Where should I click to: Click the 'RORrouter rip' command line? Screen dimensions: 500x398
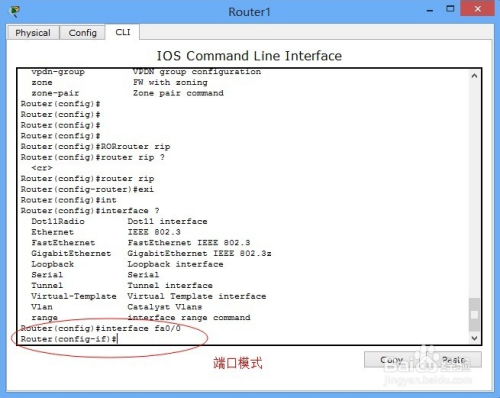click(95, 147)
